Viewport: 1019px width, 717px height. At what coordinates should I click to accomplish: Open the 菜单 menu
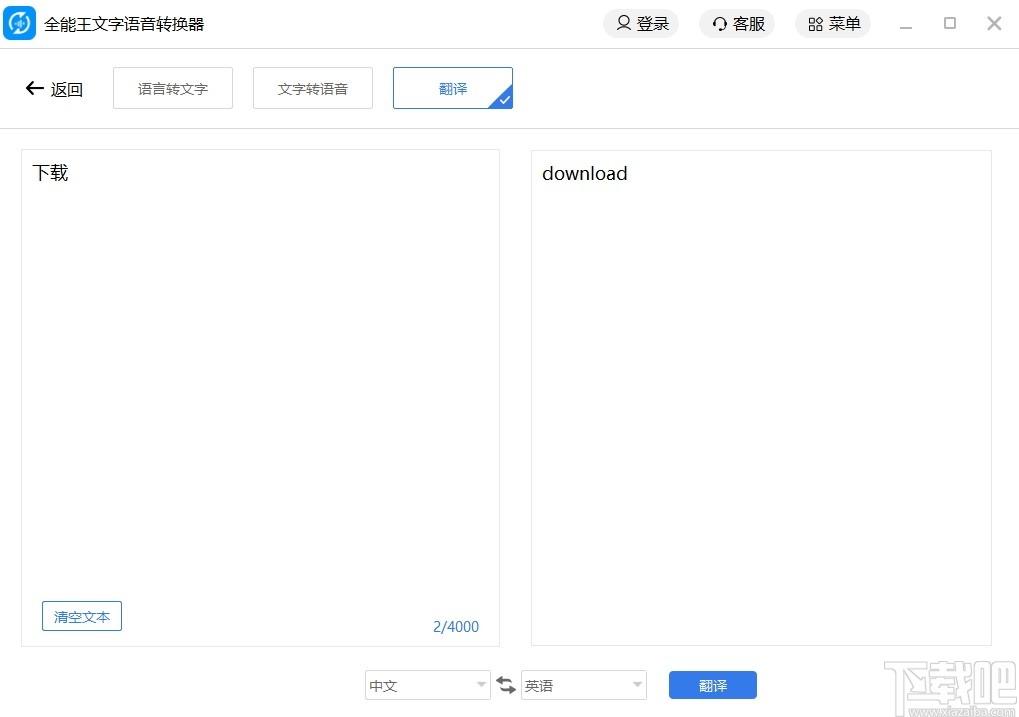[833, 24]
